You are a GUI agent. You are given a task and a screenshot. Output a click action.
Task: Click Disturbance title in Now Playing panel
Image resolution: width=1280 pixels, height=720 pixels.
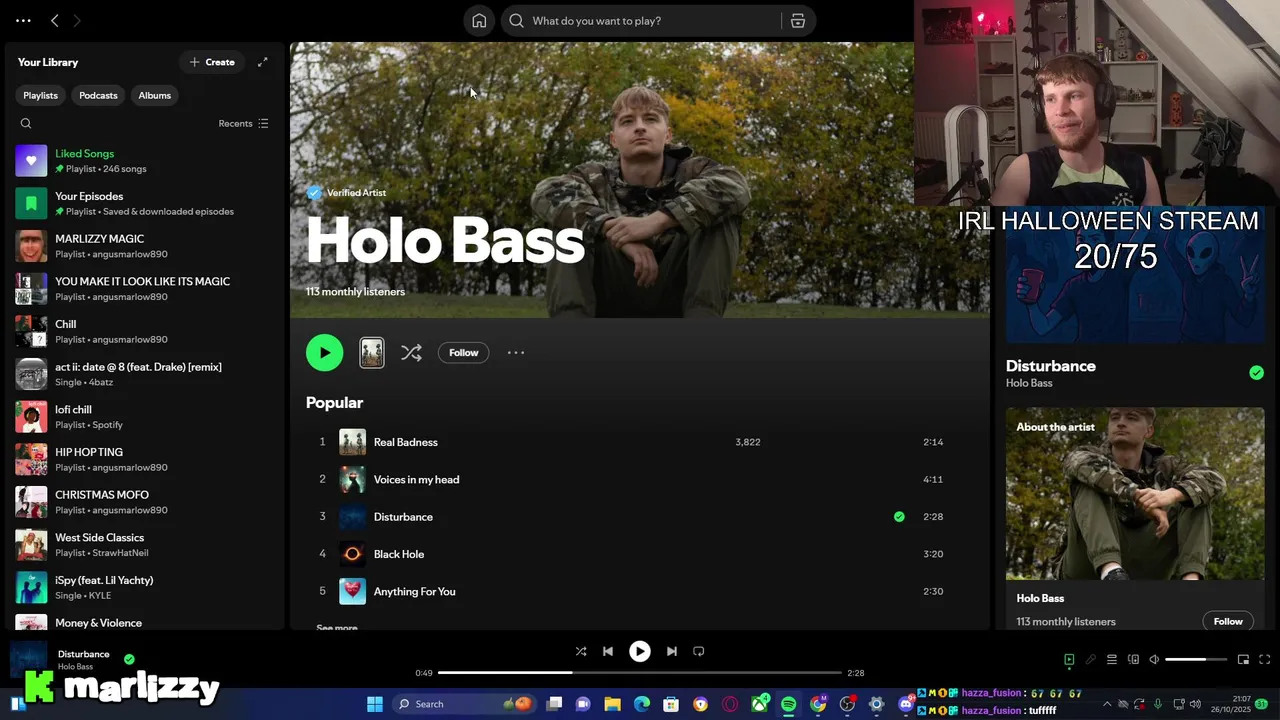pyautogui.click(x=1050, y=366)
